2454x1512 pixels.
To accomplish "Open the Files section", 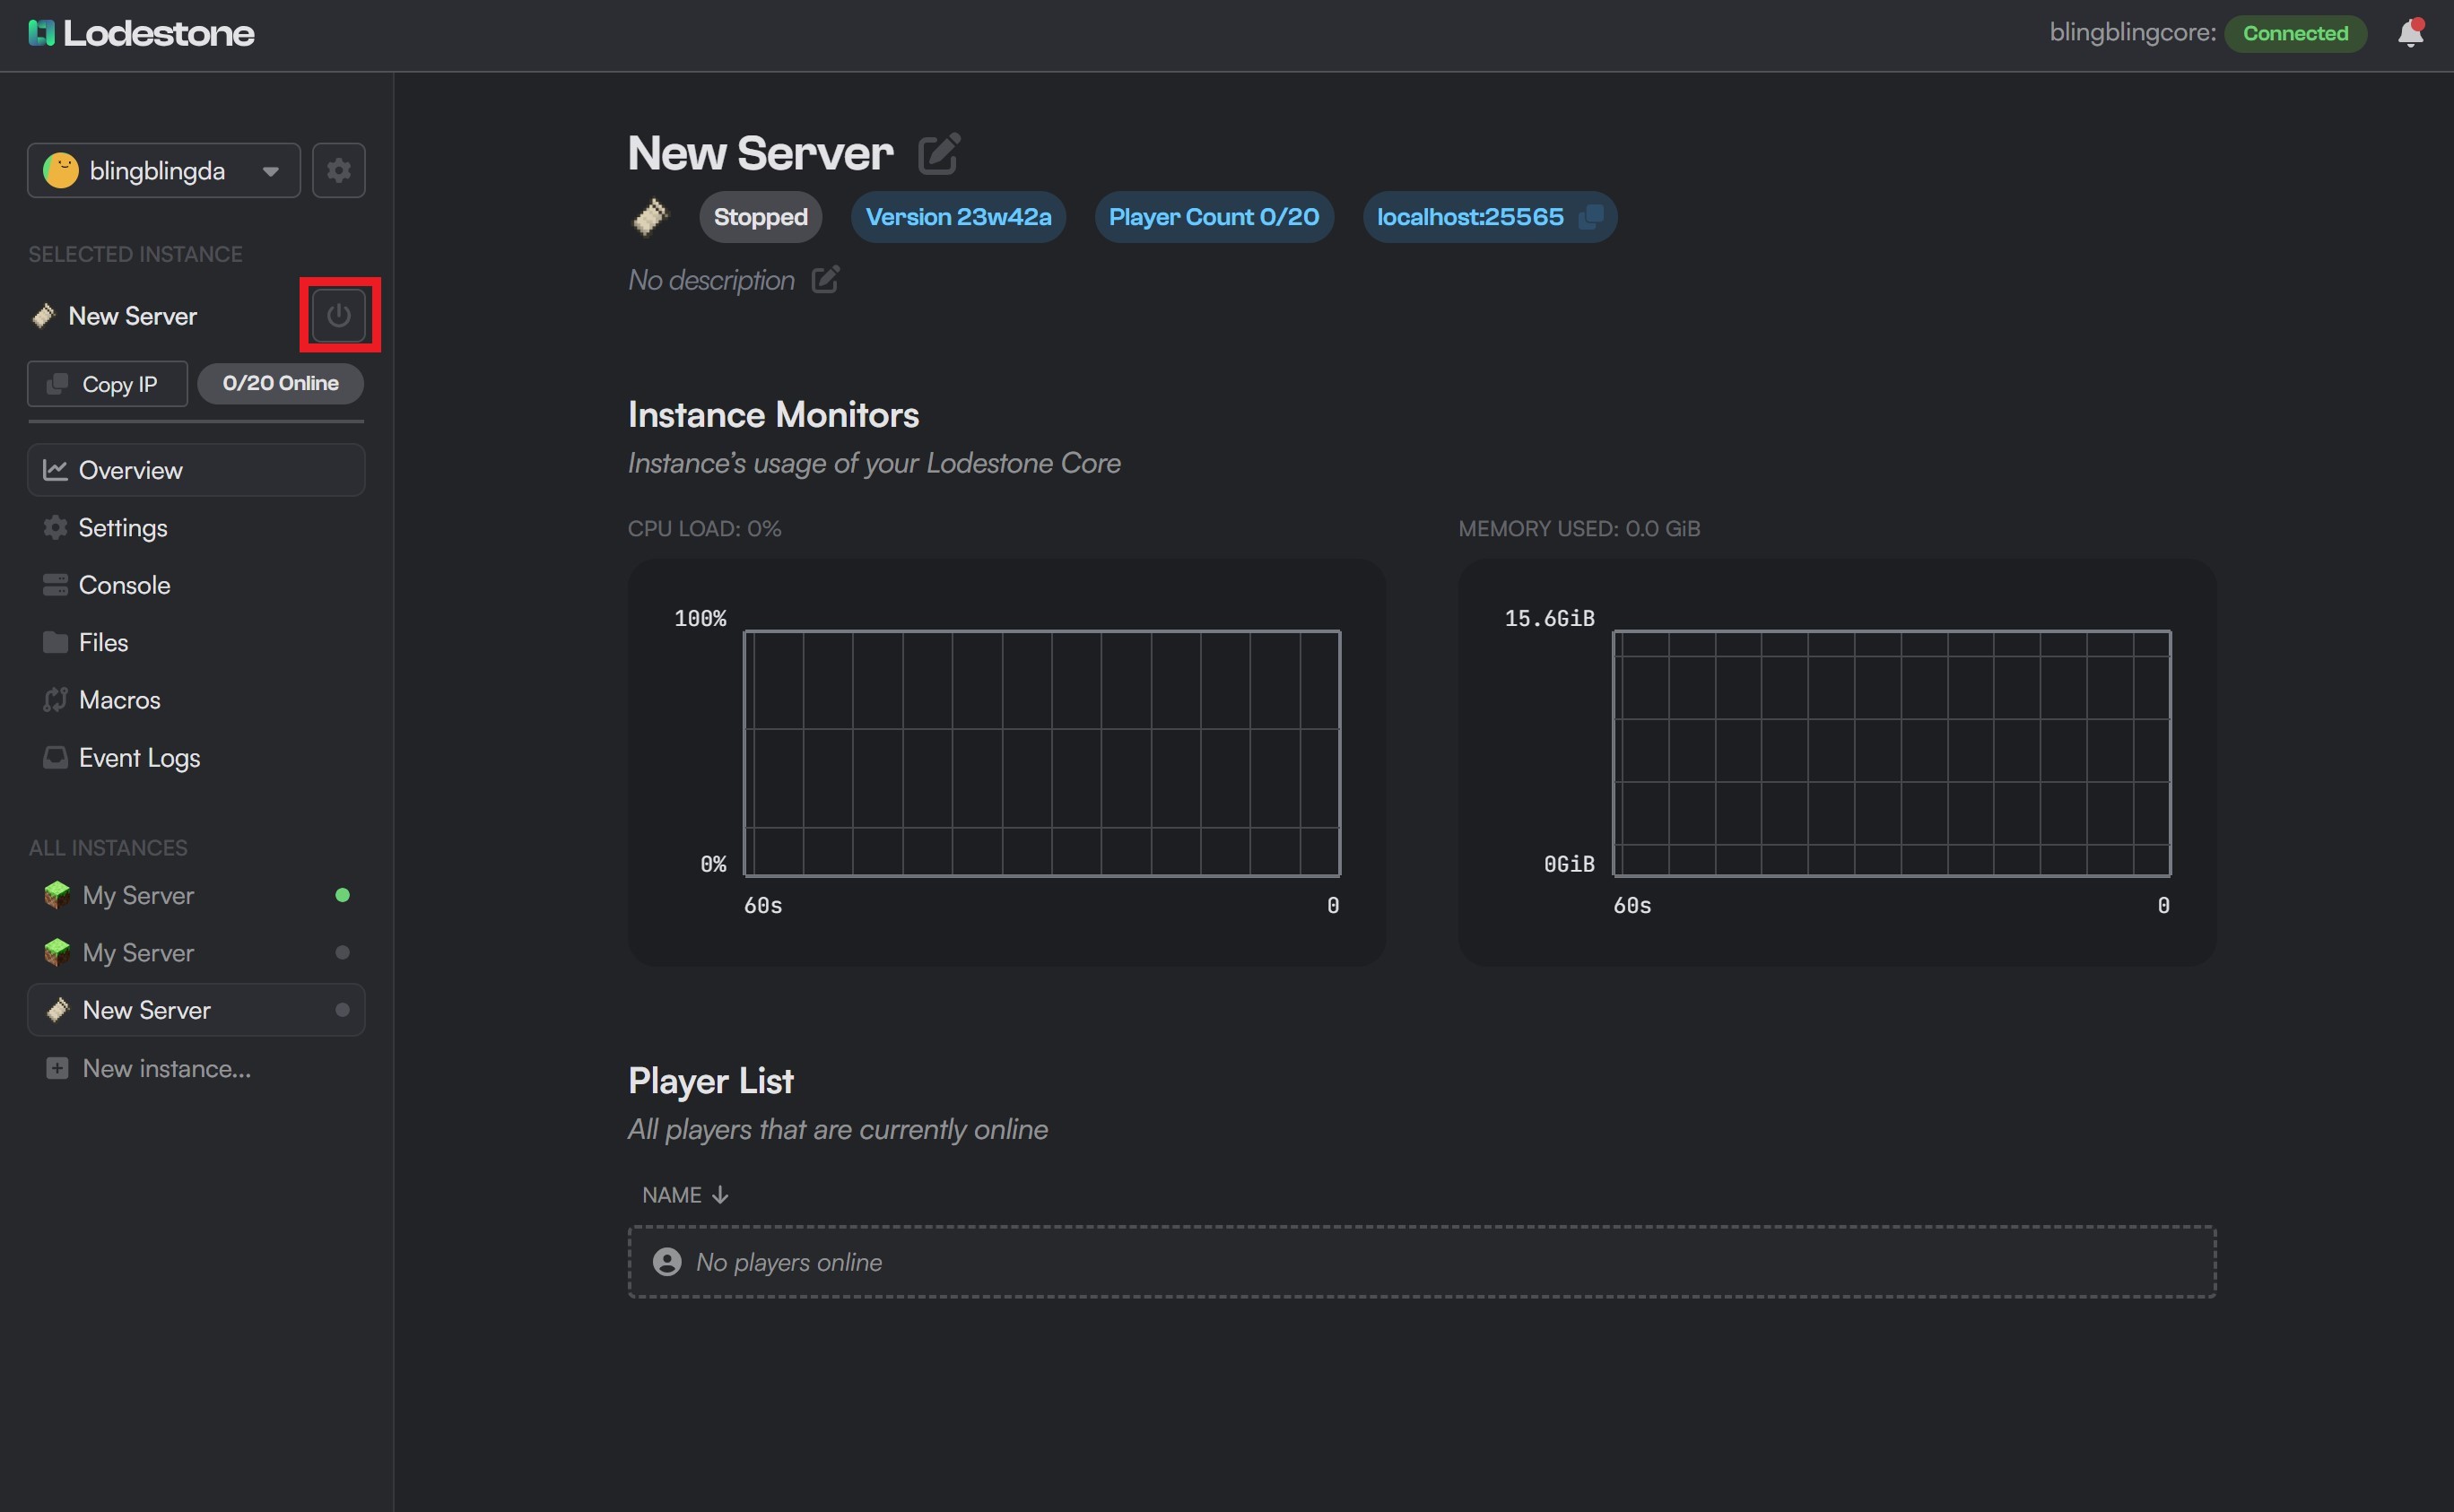I will [104, 641].
